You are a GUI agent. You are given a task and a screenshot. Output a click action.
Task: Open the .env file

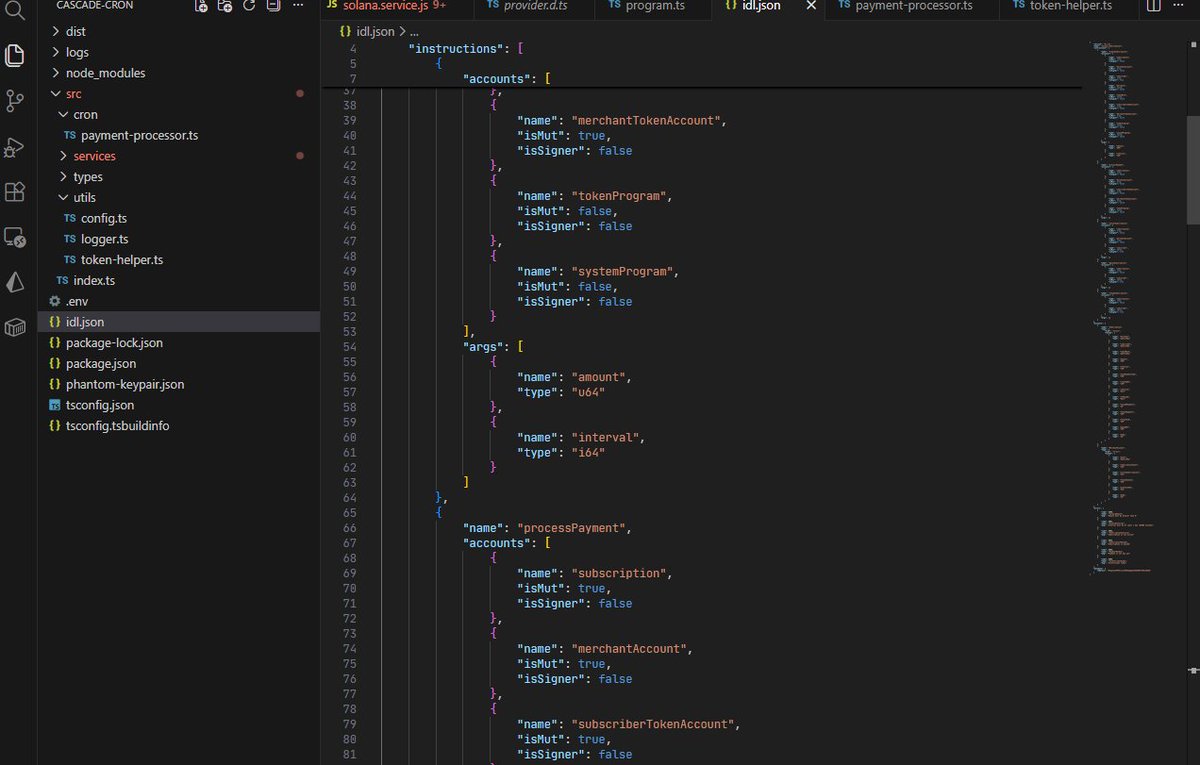coord(77,301)
